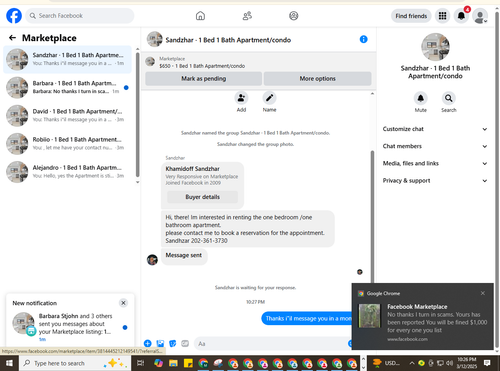500x371 pixels.
Task: Open Alejandro's apartment conversation
Action: tap(68, 172)
